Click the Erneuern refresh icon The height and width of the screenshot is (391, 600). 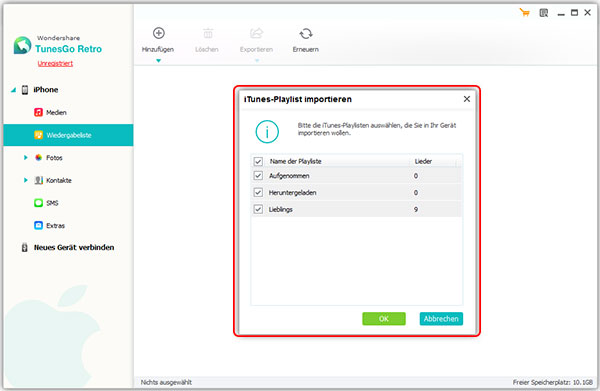click(x=306, y=34)
